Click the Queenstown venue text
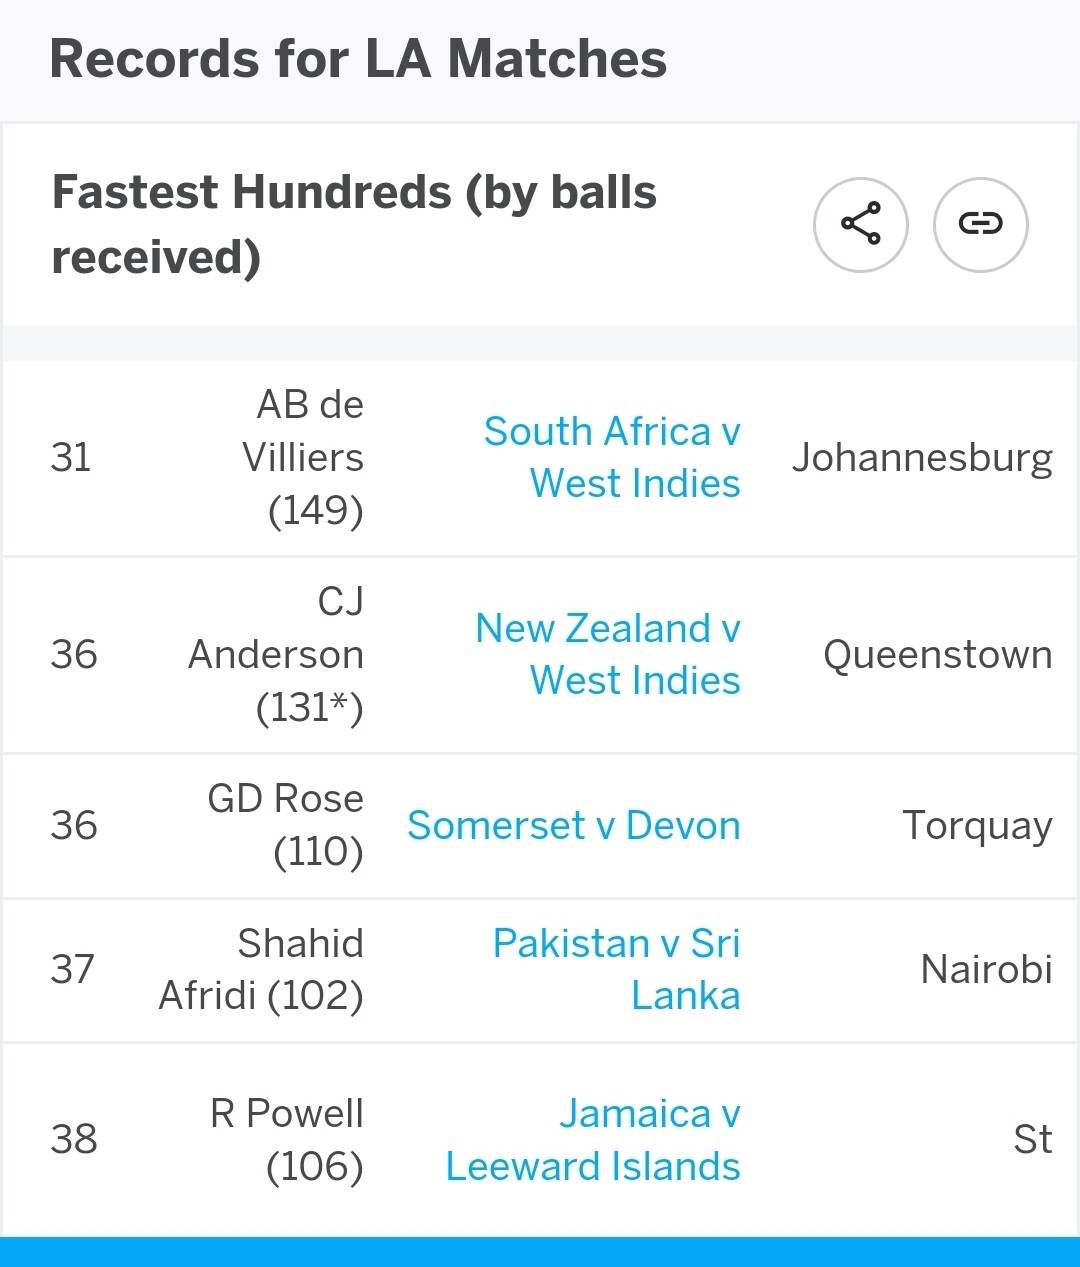The width and height of the screenshot is (1080, 1267). [x=938, y=654]
